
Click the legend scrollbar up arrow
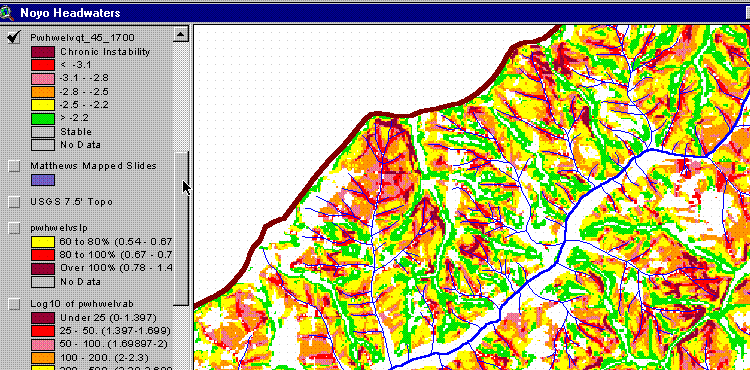pos(181,34)
